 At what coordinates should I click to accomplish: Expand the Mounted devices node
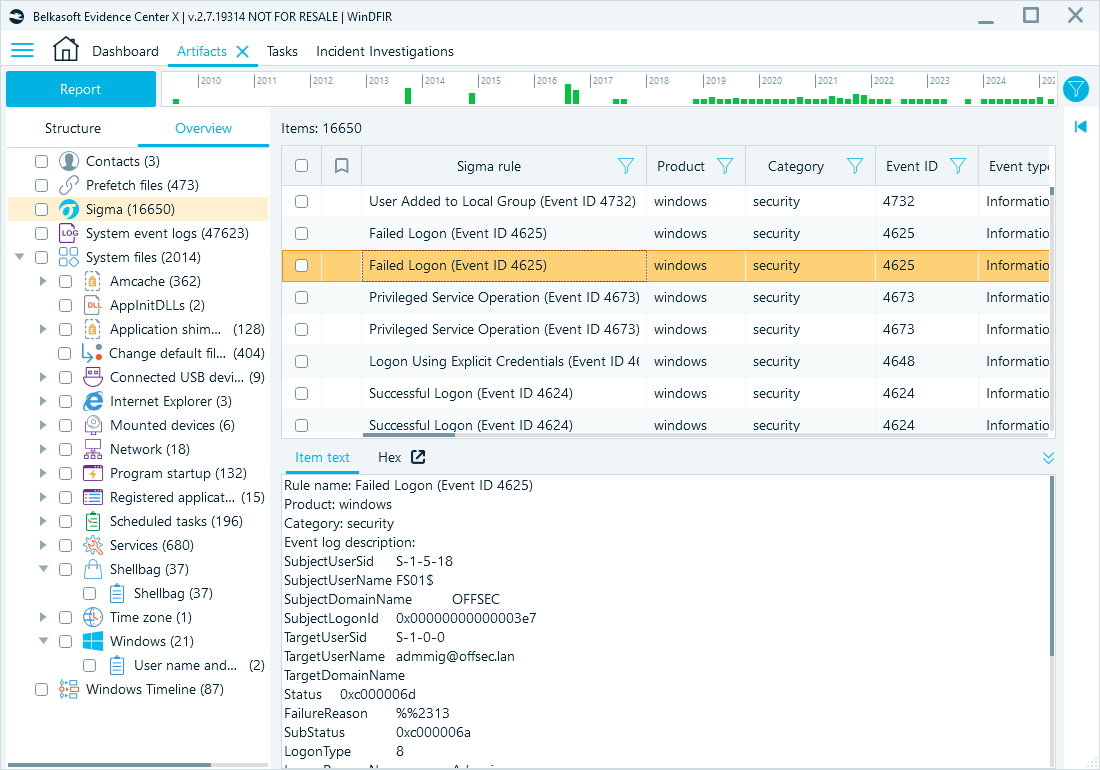pos(43,425)
